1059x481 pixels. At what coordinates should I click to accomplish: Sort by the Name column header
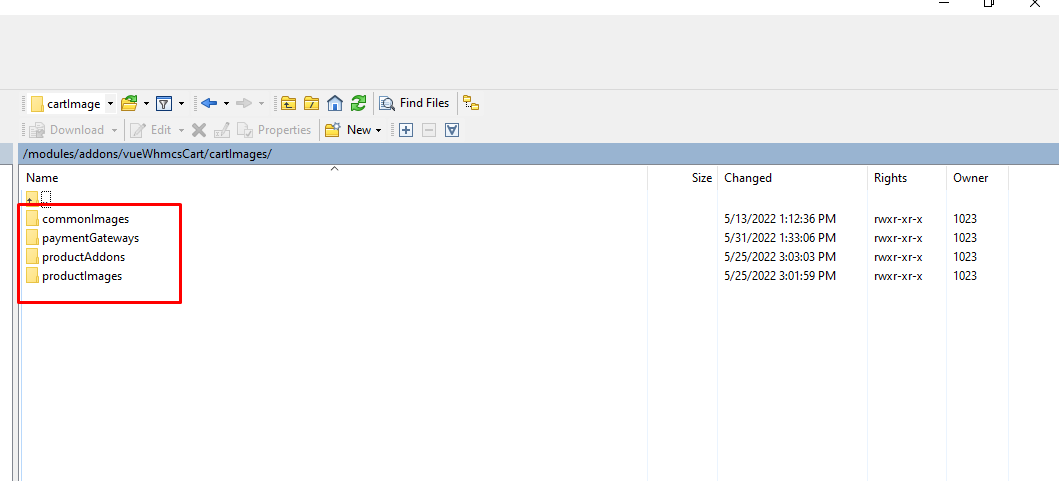(42, 178)
